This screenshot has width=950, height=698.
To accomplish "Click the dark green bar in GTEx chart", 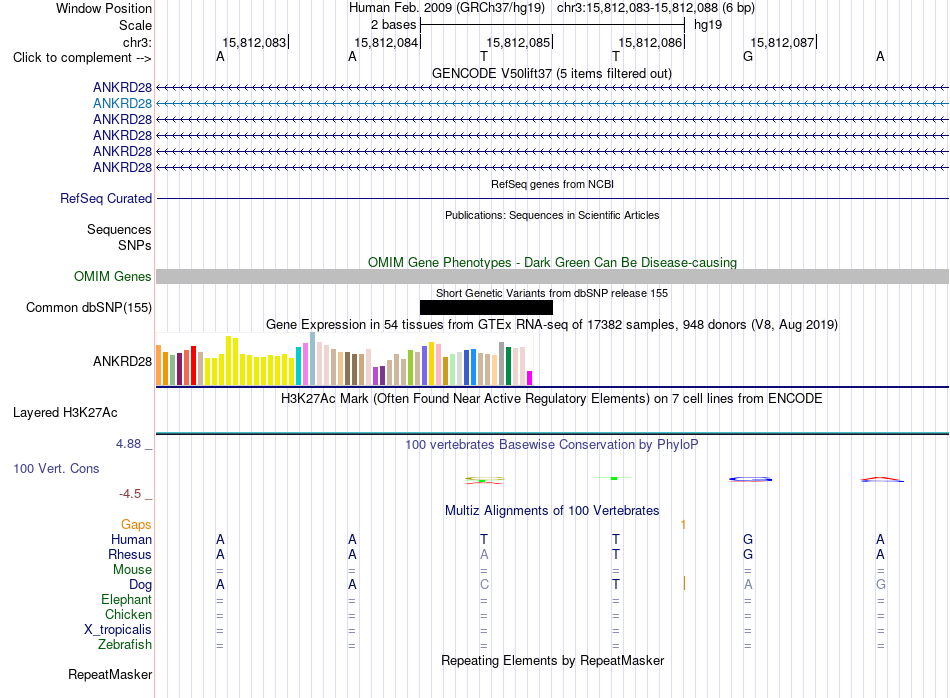I will tap(508, 366).
